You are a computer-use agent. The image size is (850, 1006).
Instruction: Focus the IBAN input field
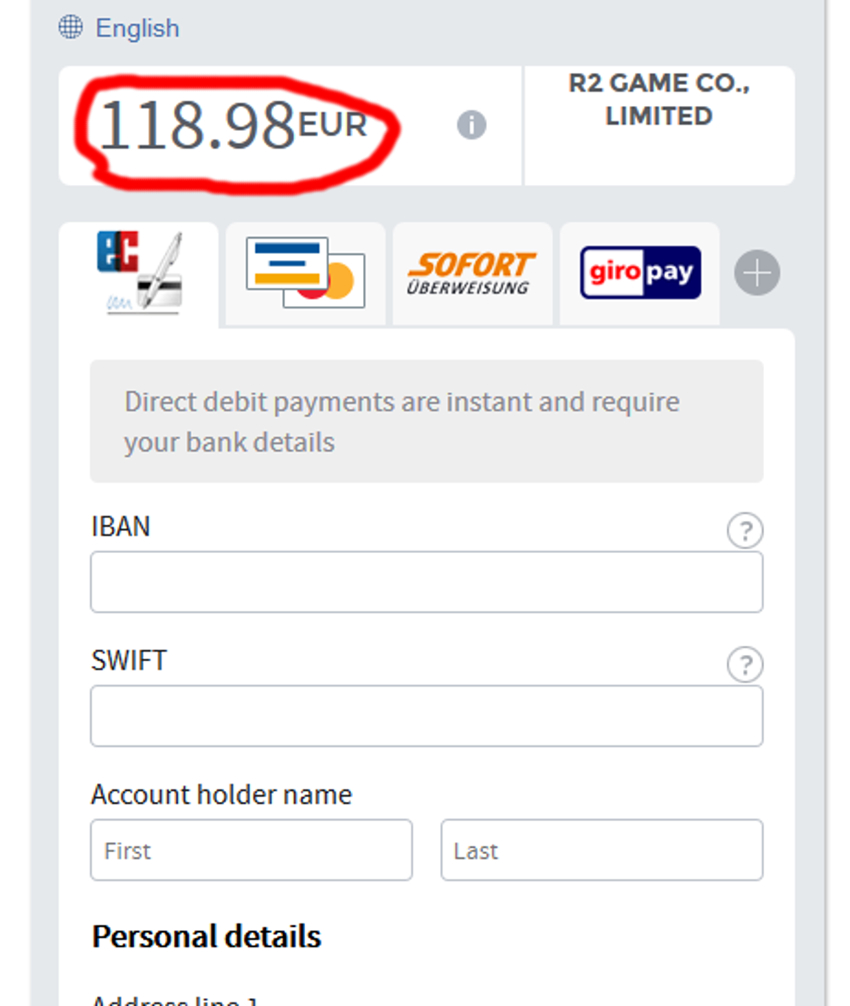[426, 582]
